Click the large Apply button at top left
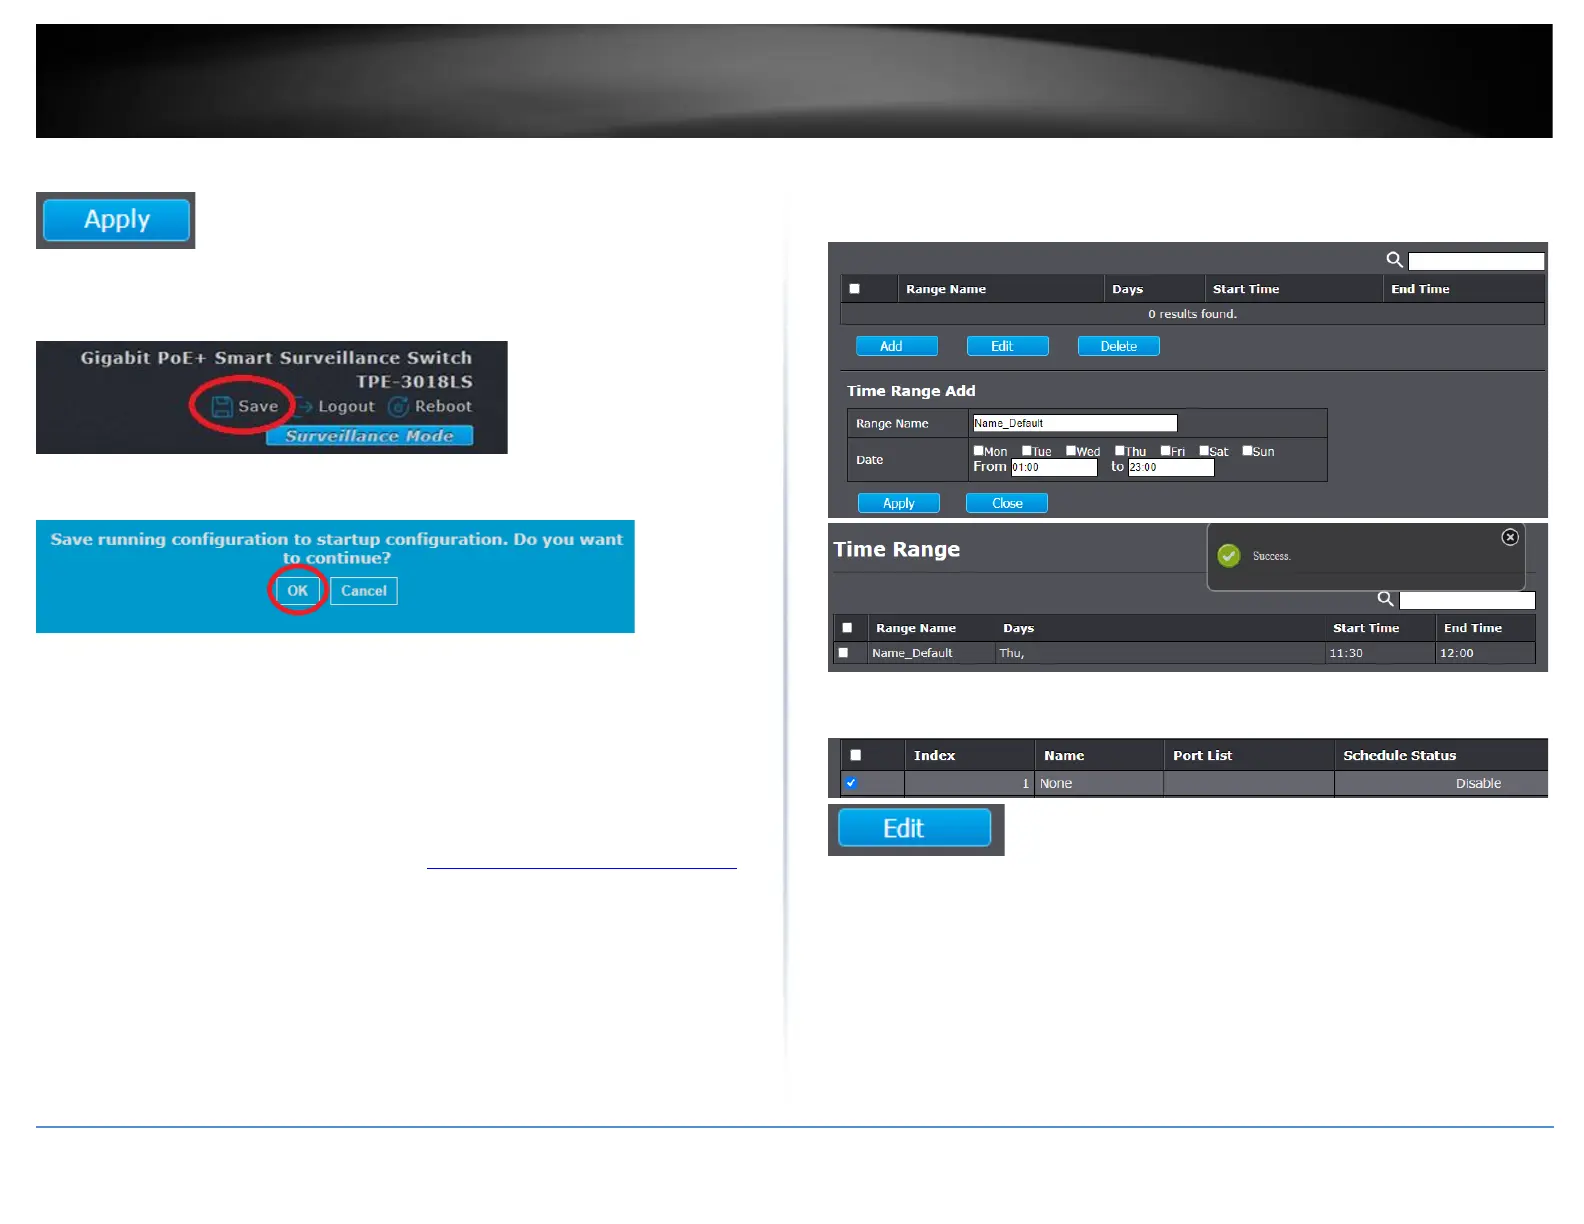The image size is (1584, 1224). coord(116,220)
